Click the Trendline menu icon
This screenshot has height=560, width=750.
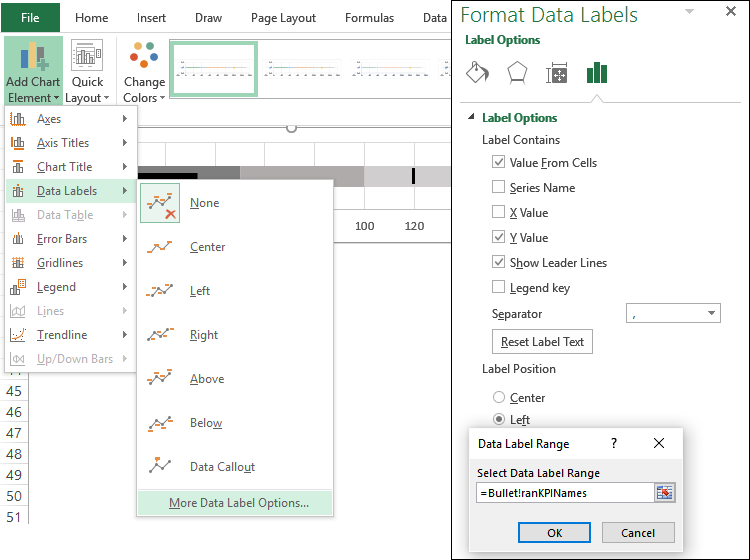[18, 335]
